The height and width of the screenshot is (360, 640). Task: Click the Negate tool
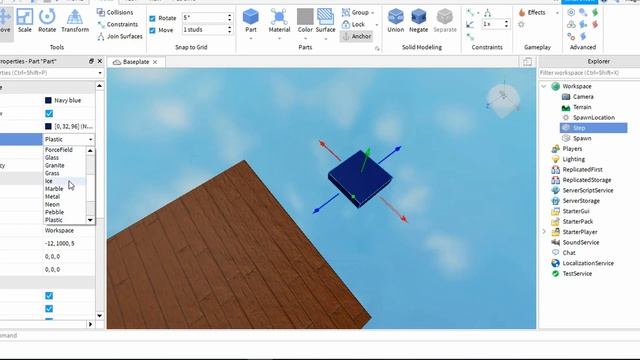pyautogui.click(x=418, y=20)
